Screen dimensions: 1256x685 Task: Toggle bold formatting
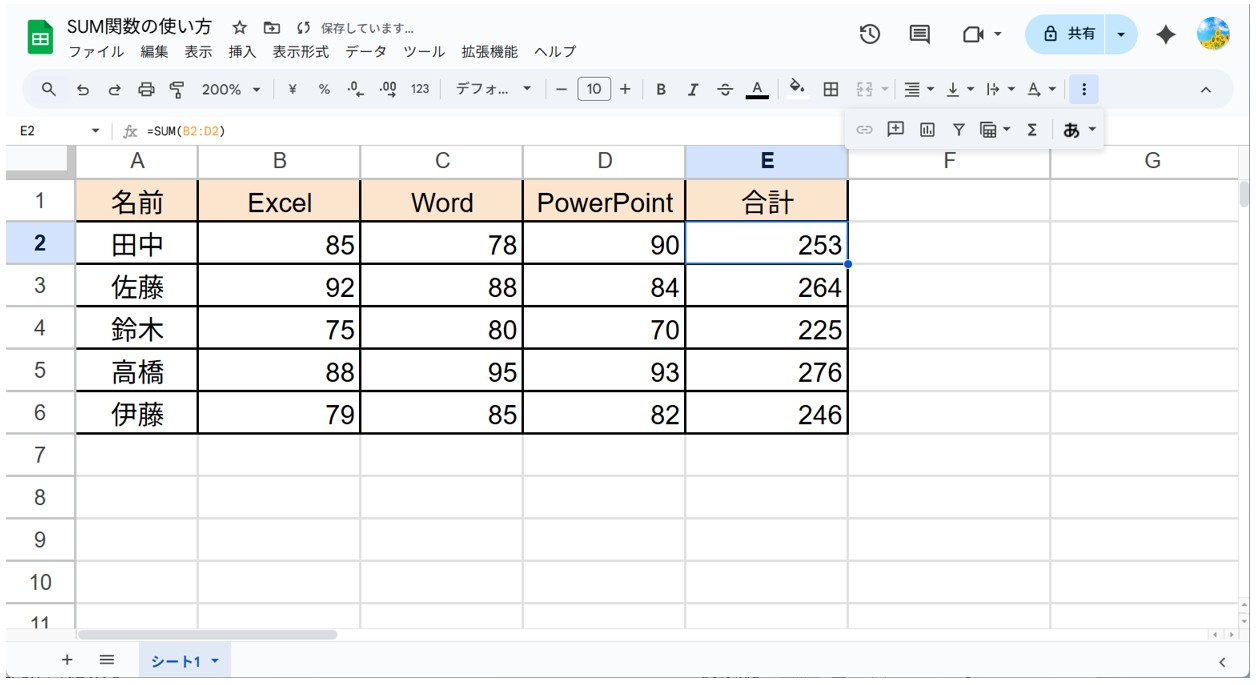pyautogui.click(x=661, y=90)
